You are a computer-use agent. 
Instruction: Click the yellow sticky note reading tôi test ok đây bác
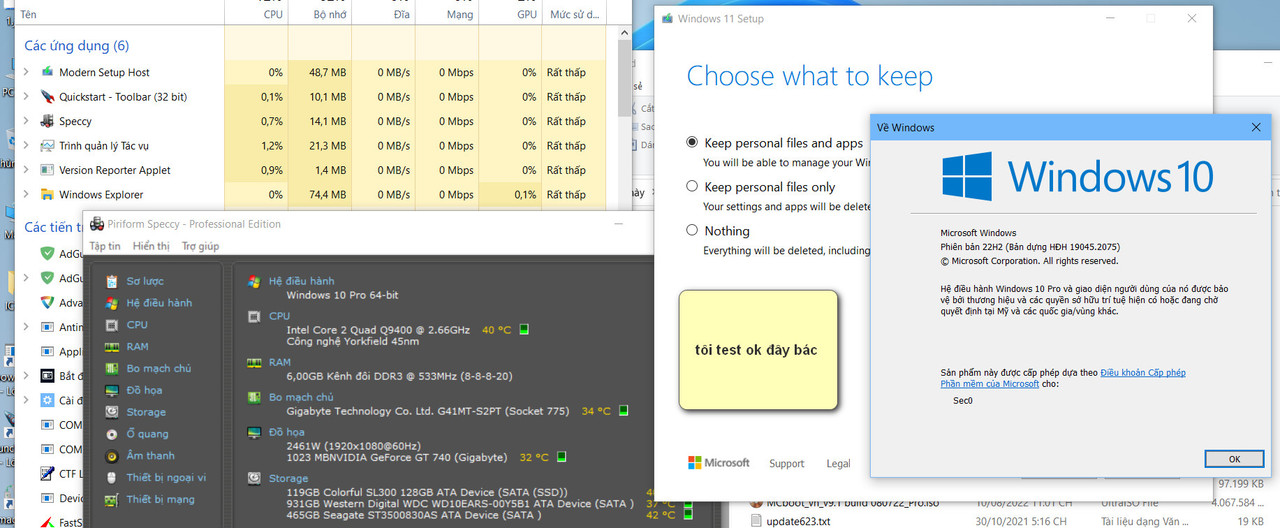click(758, 350)
